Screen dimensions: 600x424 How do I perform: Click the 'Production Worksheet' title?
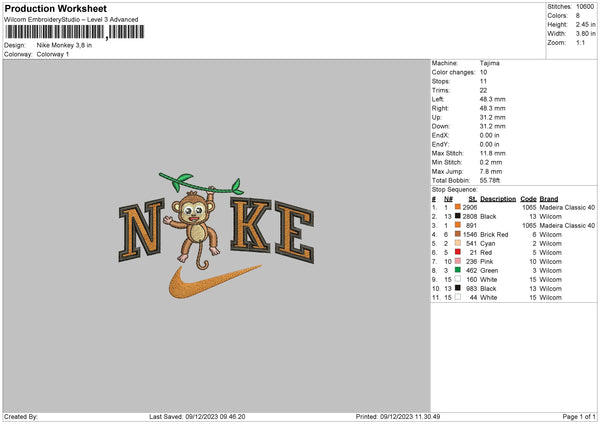coord(55,8)
